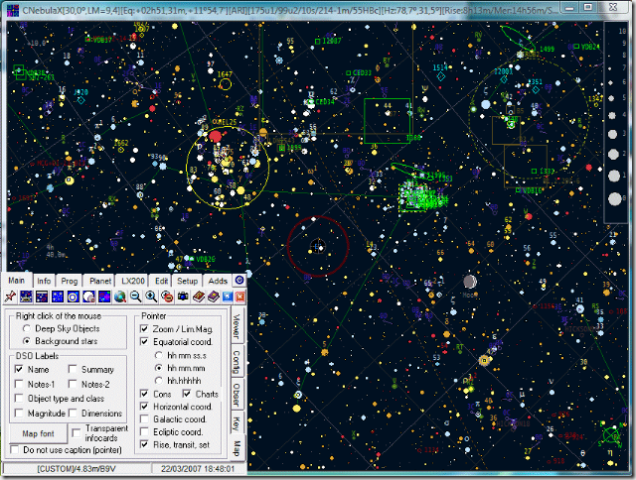Screen dimensions: 636x480
Task: Click the orange close icon in the toolbar
Action: pyautogui.click(x=240, y=297)
